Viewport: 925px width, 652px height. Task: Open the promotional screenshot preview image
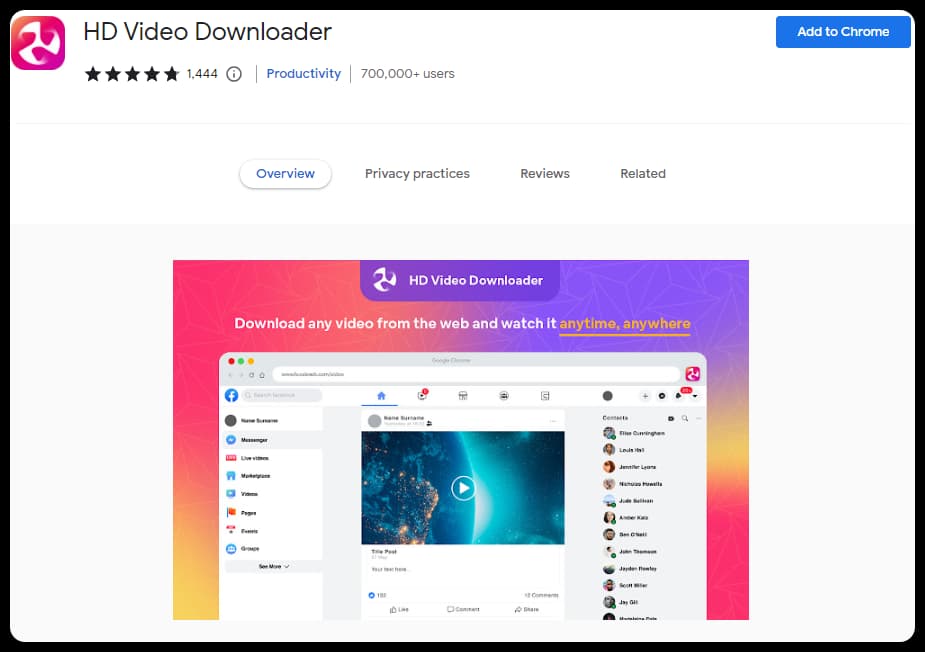pos(461,440)
